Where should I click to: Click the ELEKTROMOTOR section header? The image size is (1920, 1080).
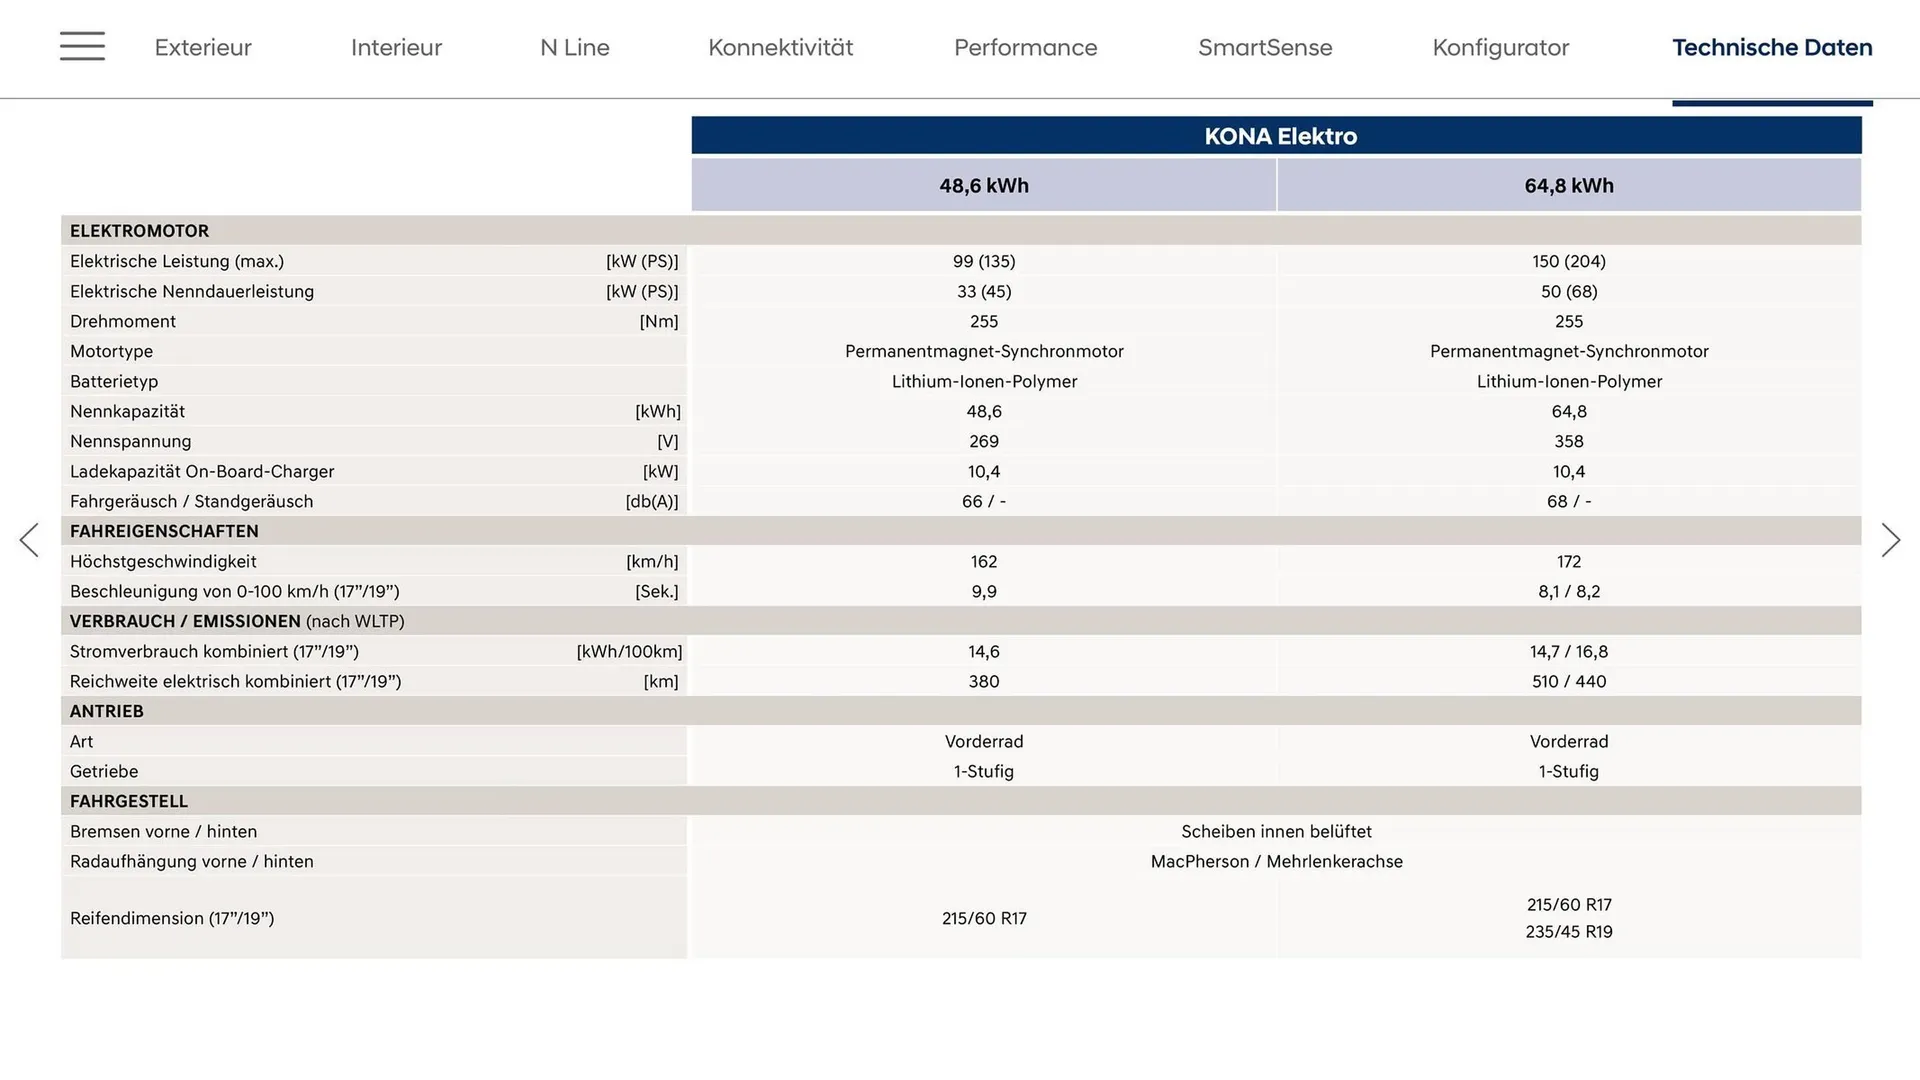click(139, 230)
